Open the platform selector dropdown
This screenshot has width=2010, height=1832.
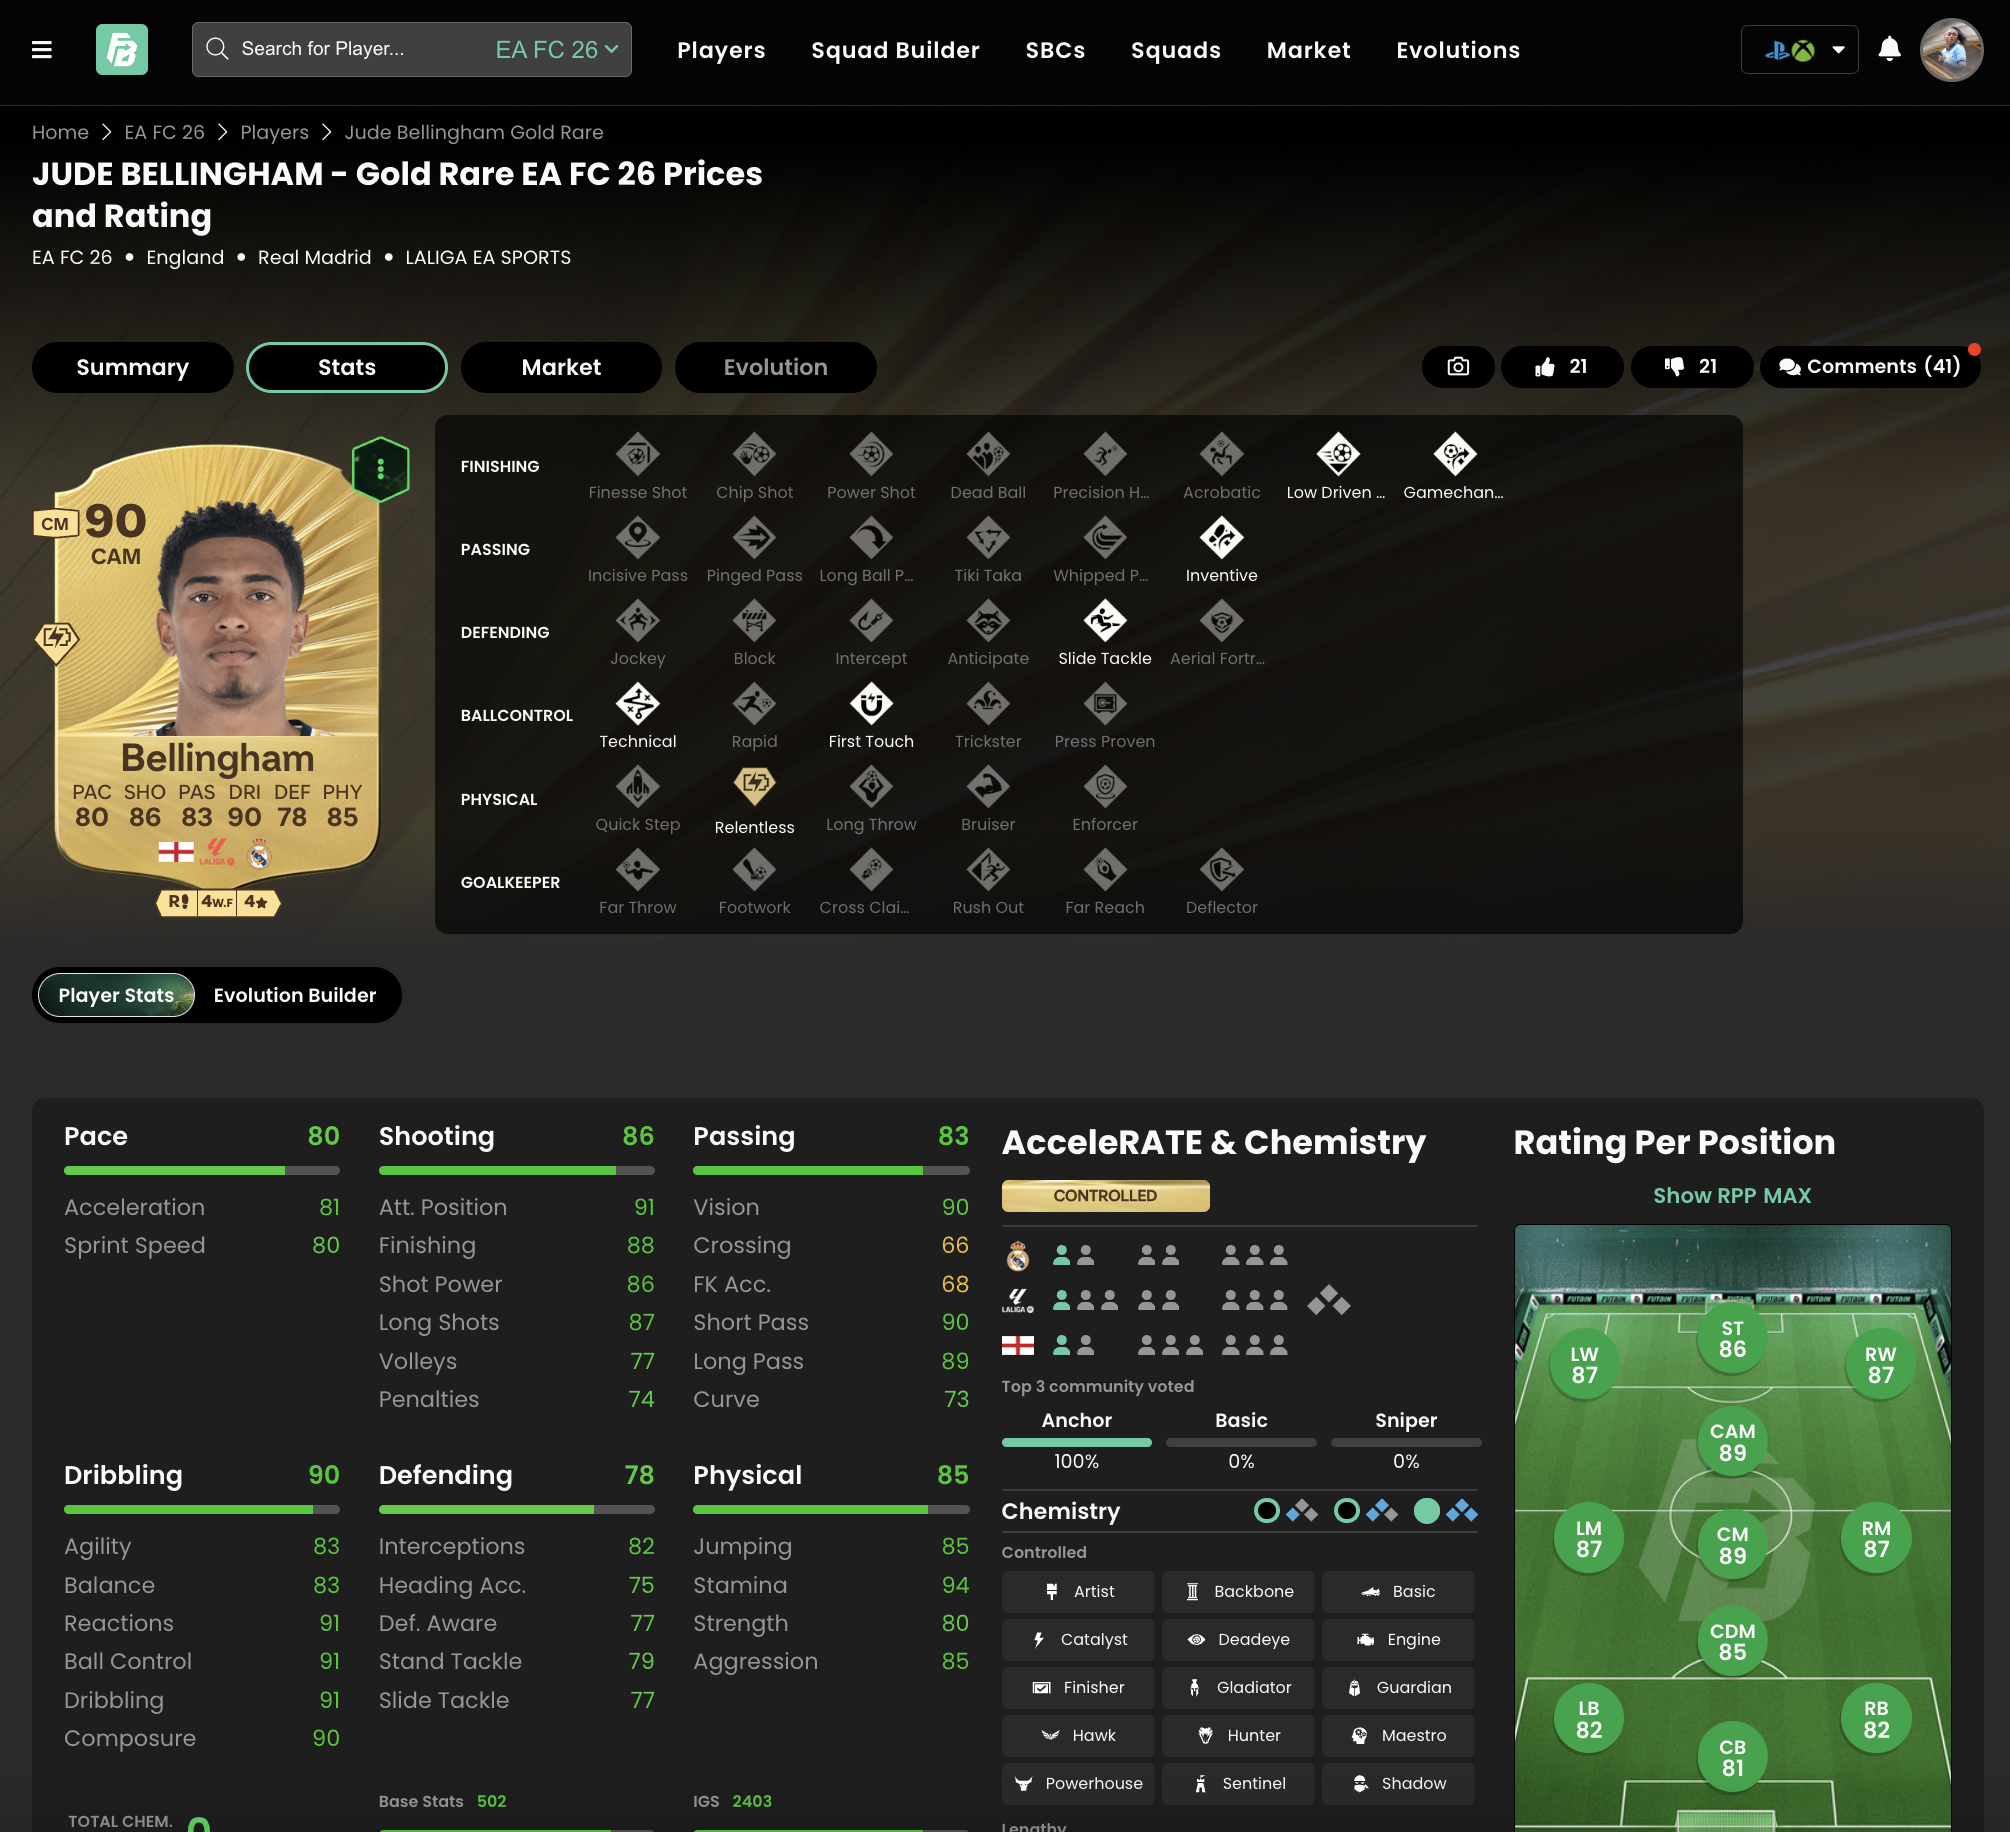(1799, 50)
